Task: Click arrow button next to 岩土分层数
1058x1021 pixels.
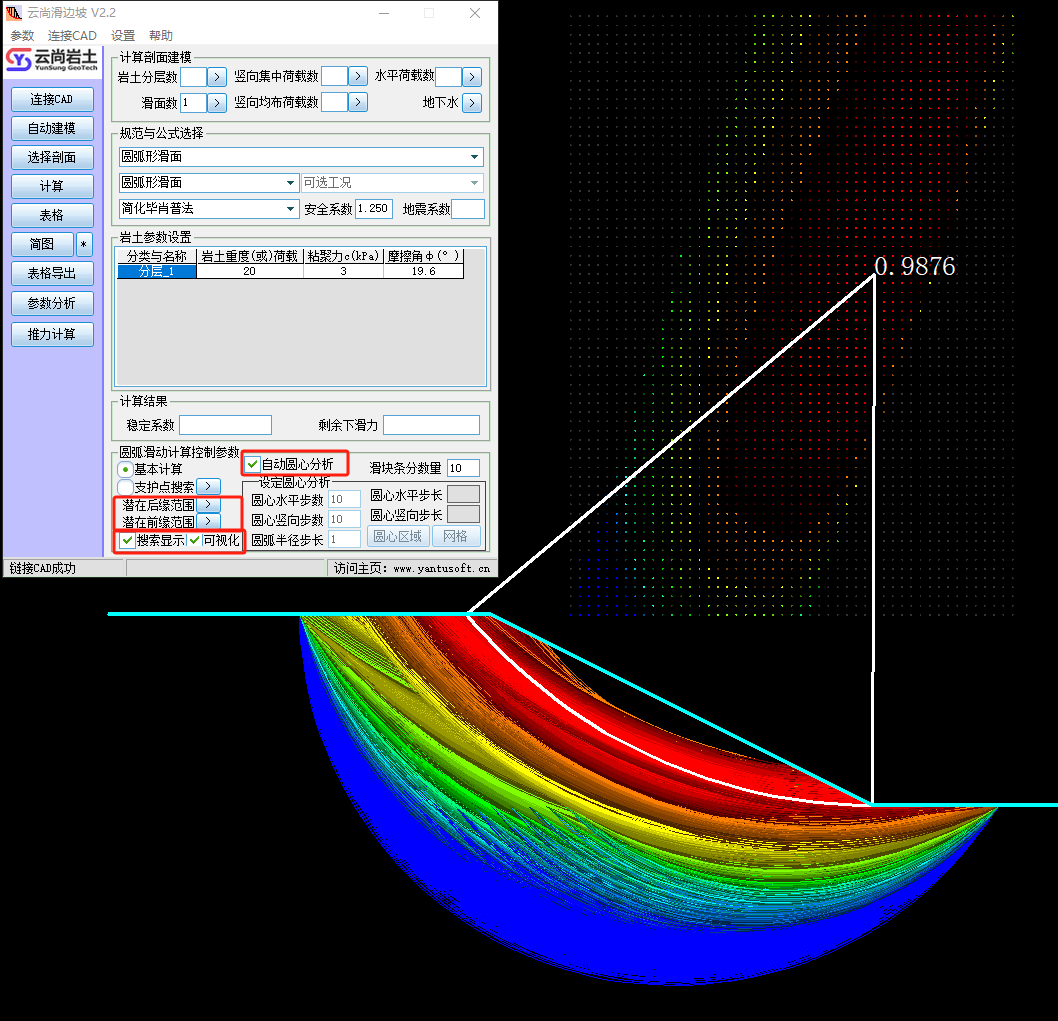Action: tap(217, 77)
